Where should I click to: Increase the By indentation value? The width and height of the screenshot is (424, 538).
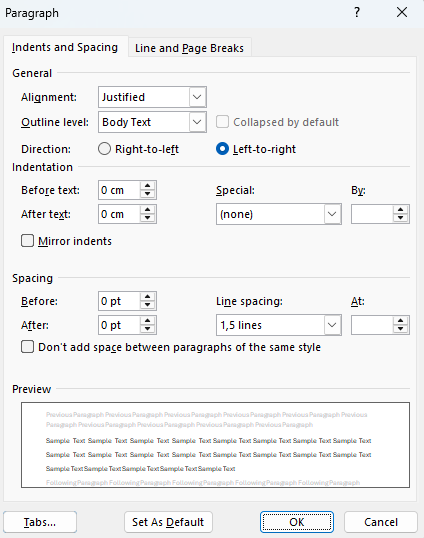click(401, 210)
